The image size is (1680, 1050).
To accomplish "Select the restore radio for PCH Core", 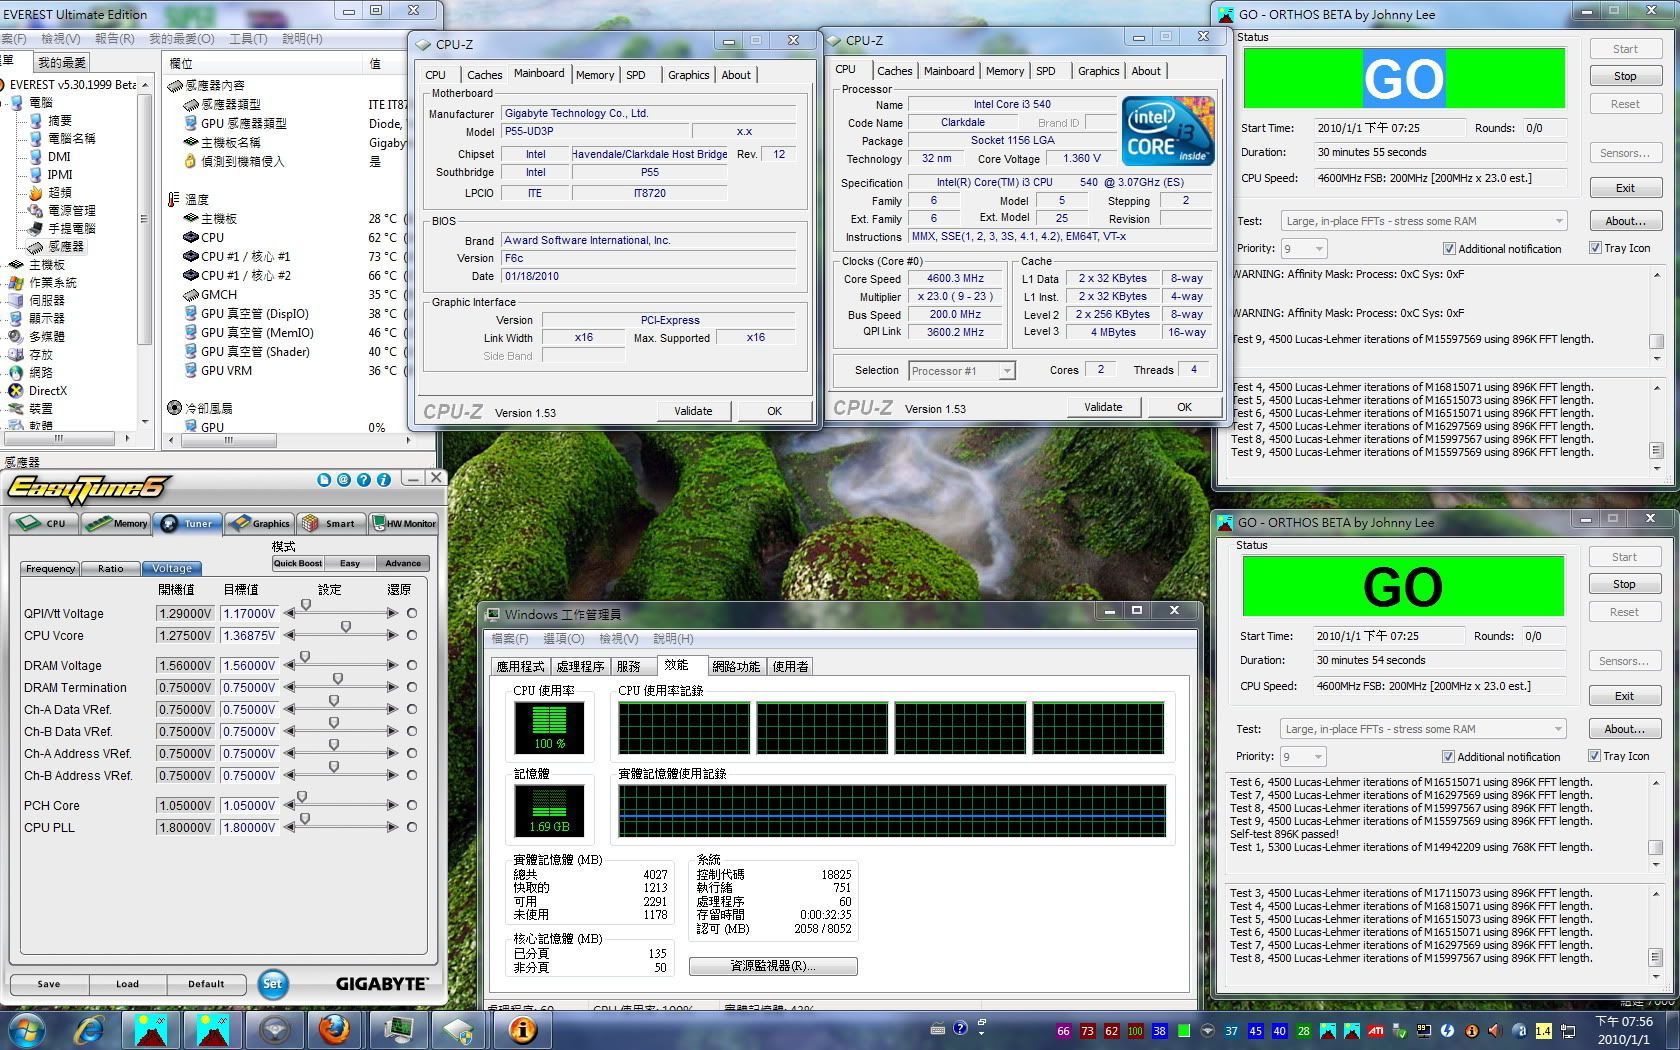I will [412, 805].
